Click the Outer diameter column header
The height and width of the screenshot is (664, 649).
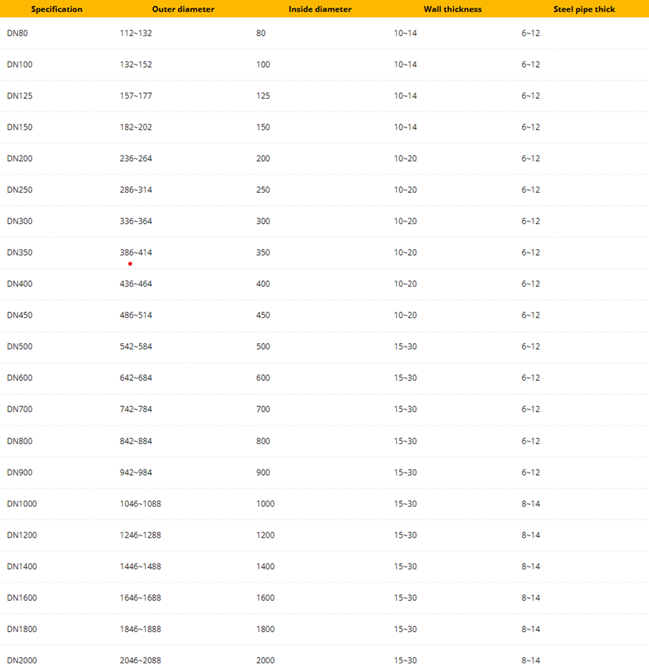coord(182,9)
